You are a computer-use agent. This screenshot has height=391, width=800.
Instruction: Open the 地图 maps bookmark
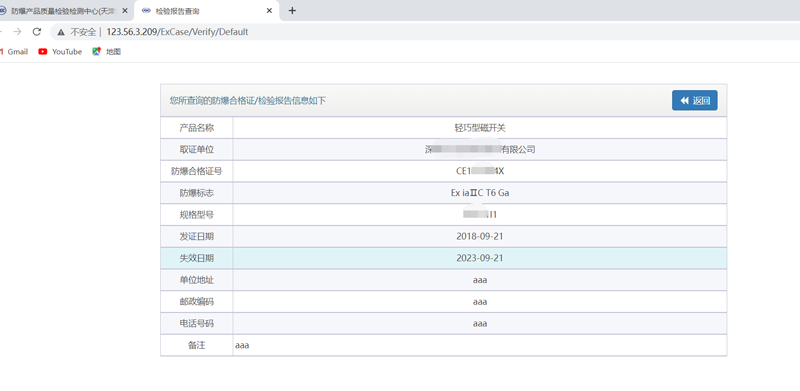click(x=107, y=52)
